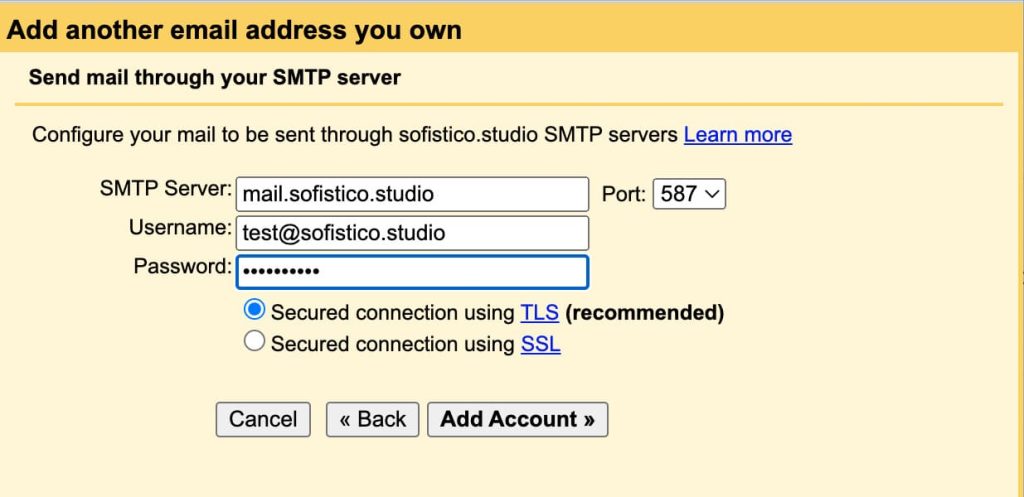Click the "Password:" label text

pyautogui.click(x=182, y=267)
